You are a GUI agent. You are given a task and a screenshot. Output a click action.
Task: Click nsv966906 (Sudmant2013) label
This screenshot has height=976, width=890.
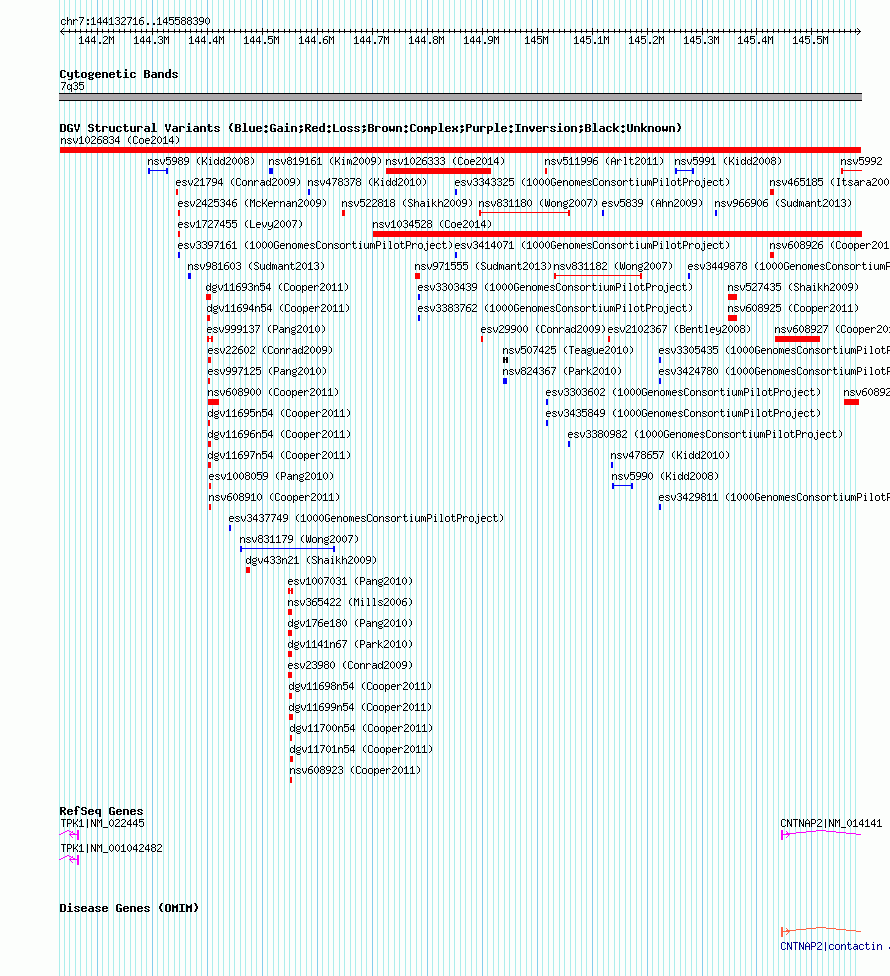click(783, 204)
